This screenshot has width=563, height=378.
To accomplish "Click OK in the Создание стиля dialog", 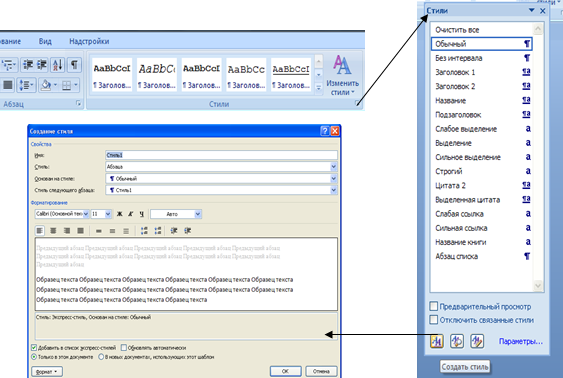I will pyautogui.click(x=285, y=371).
